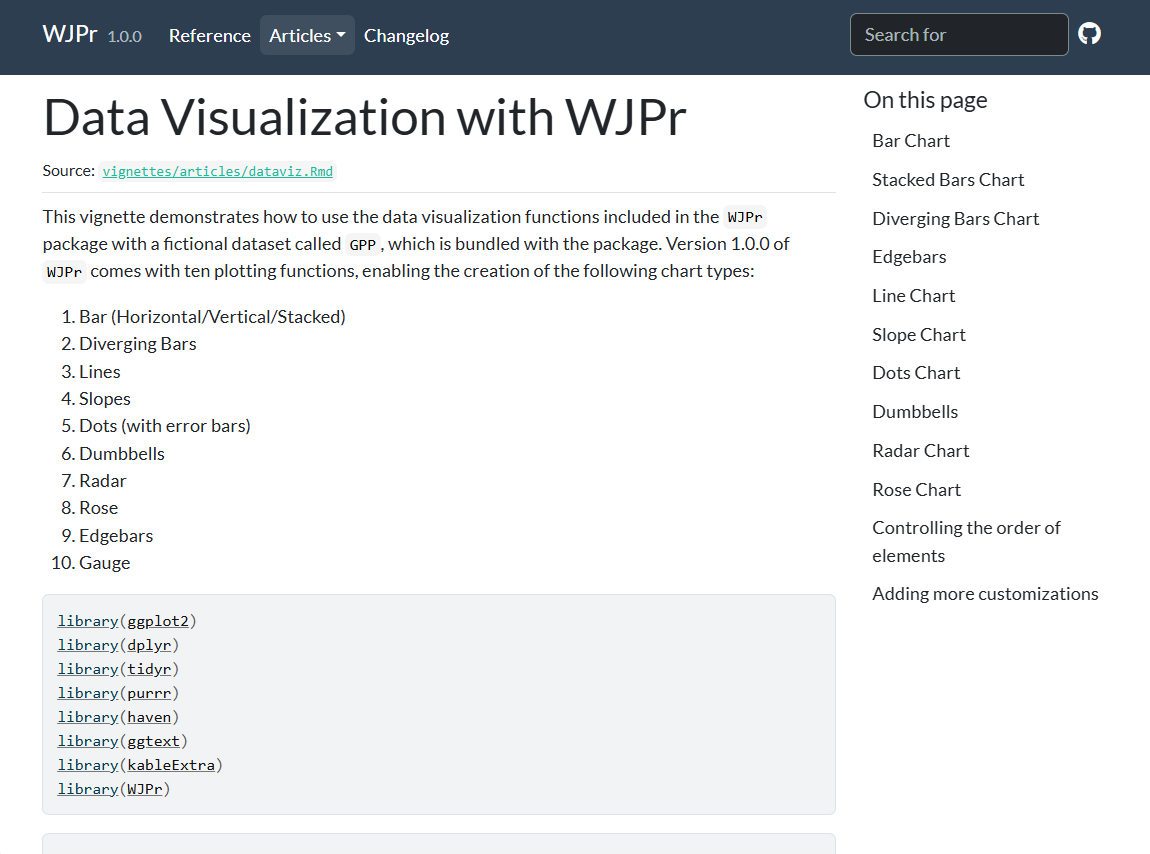Click list item Bar (Horizontal/Vertical/Stacked)
This screenshot has height=854, width=1150.
point(212,316)
